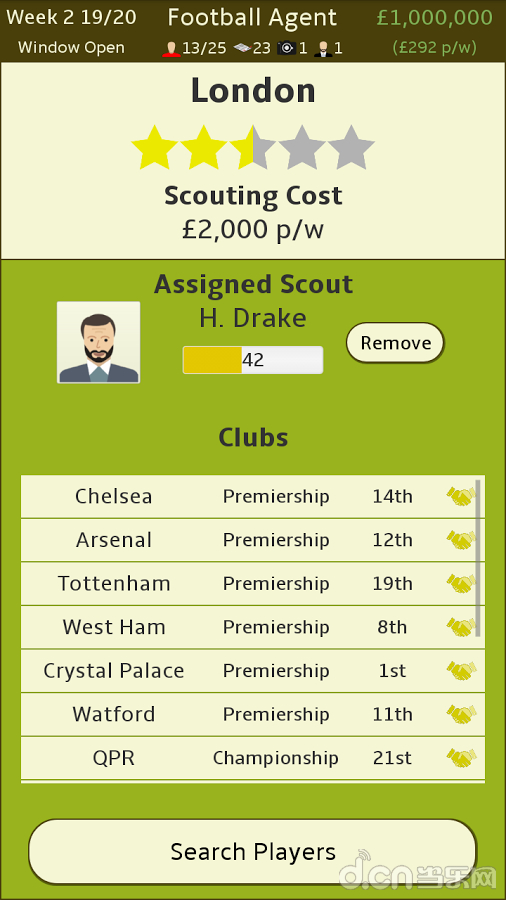Click the handshake icon in Arsenal row
Screen dimensions: 506x900
461,540
